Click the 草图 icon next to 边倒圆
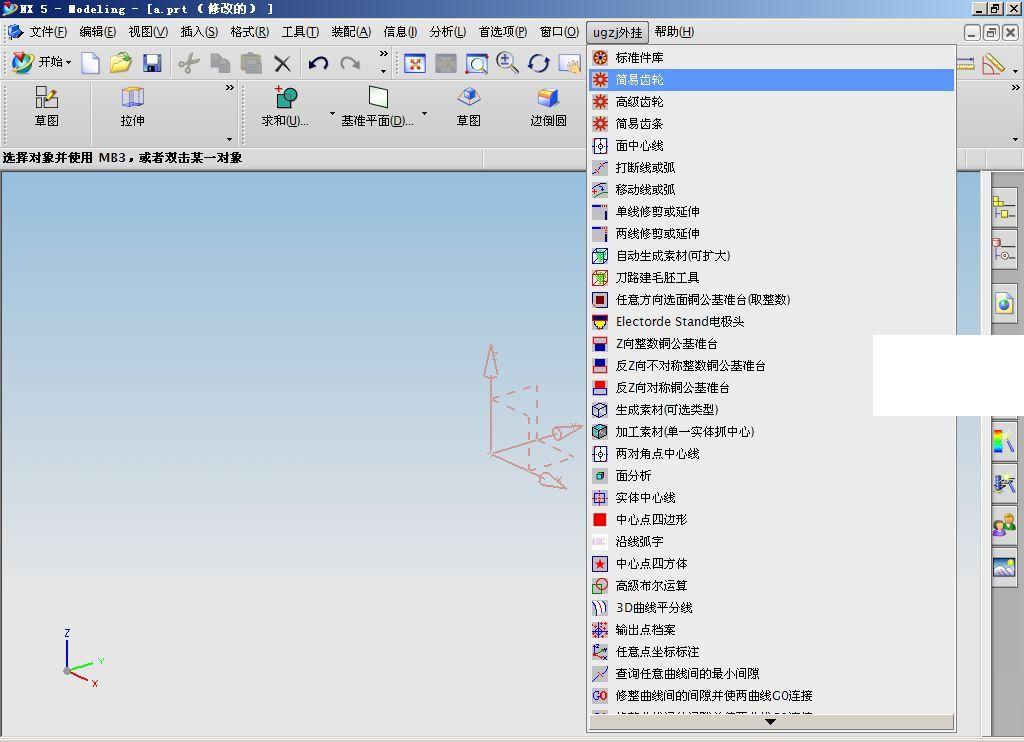The height and width of the screenshot is (742, 1024). (468, 106)
